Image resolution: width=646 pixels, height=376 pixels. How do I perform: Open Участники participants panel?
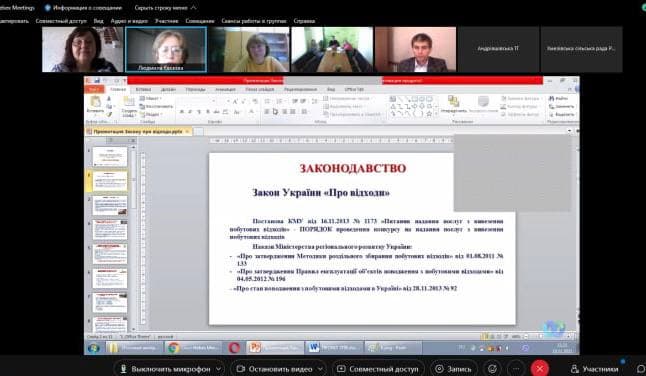coord(595,369)
